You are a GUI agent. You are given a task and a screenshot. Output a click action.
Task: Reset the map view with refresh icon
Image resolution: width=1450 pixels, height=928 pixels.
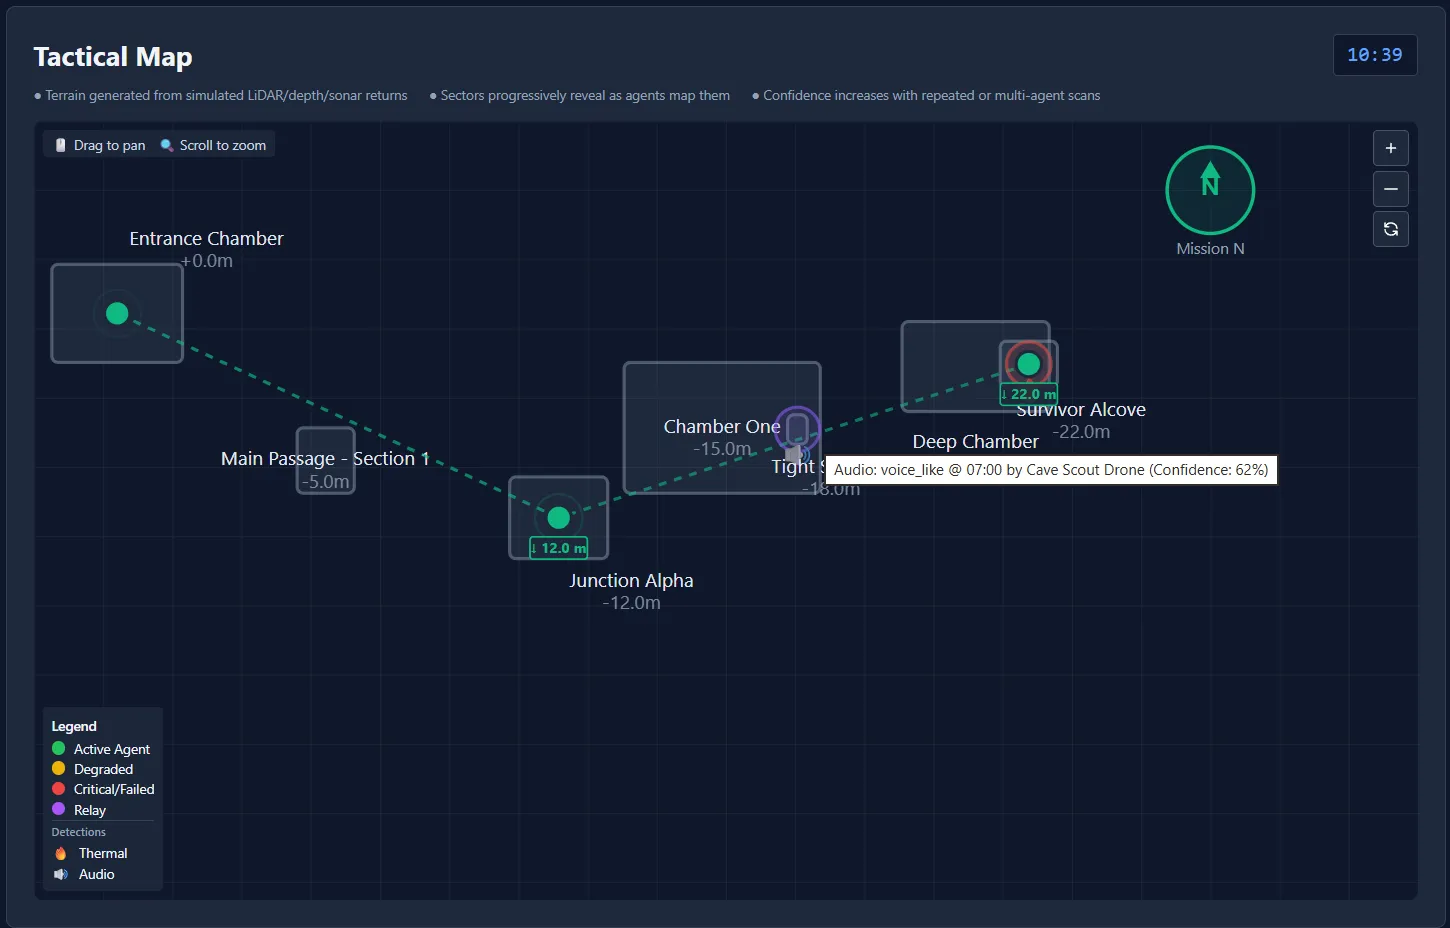[x=1390, y=229]
